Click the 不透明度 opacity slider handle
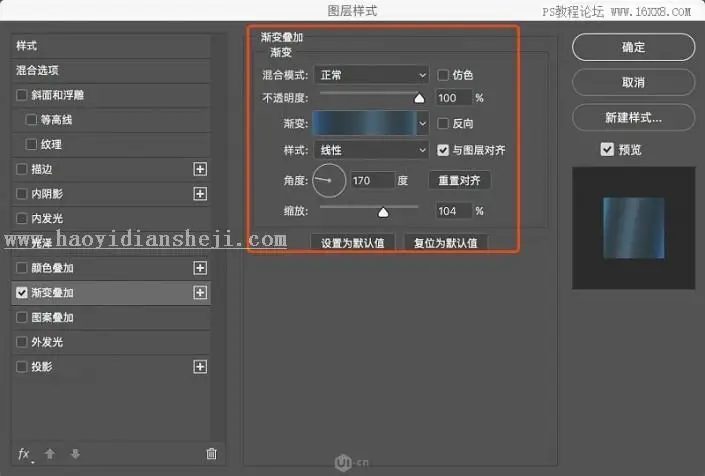The height and width of the screenshot is (476, 705). tap(419, 98)
